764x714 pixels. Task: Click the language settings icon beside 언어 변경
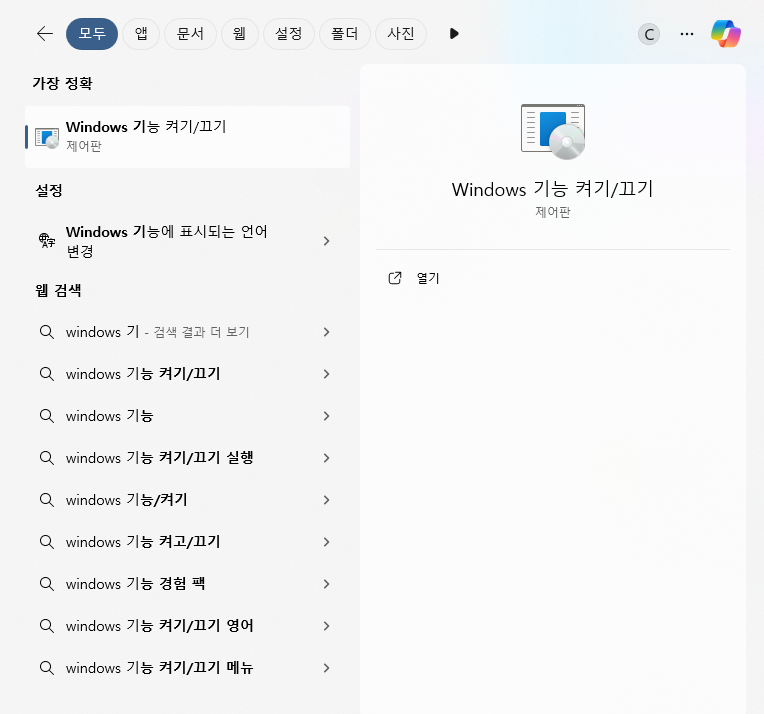(x=47, y=240)
